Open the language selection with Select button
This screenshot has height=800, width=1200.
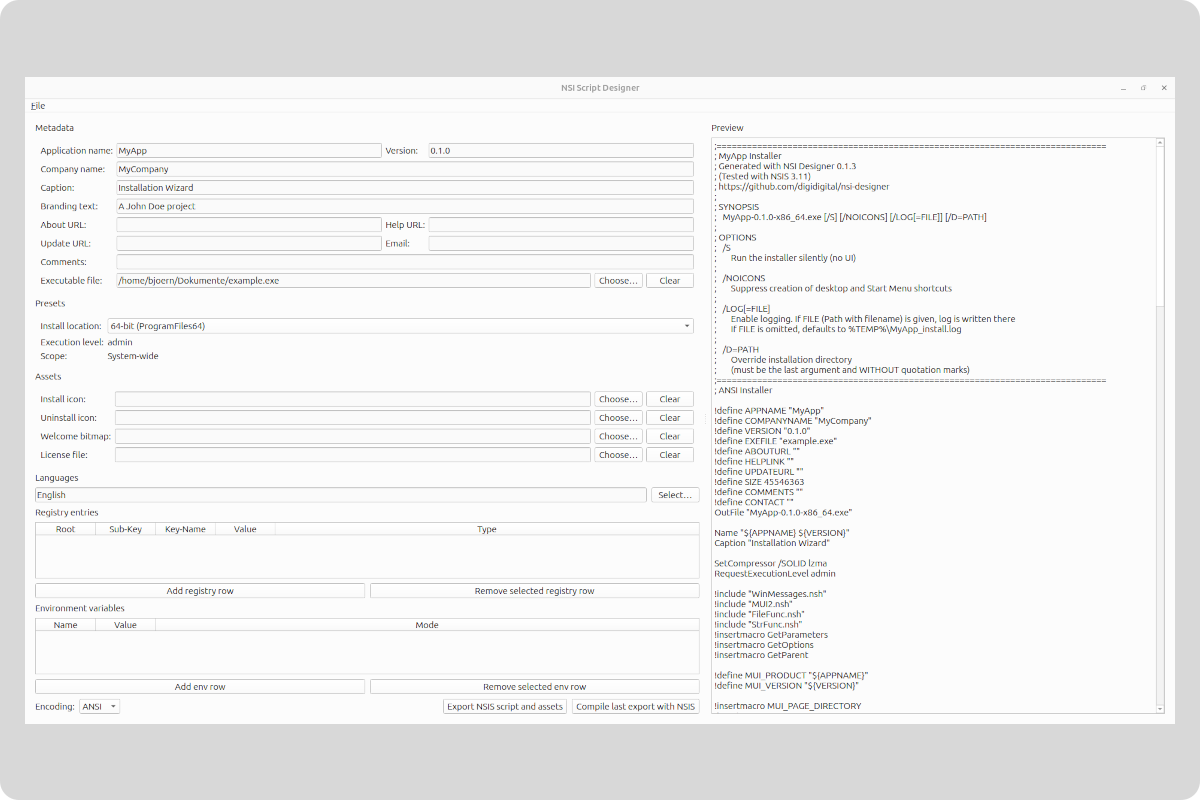[675, 494]
